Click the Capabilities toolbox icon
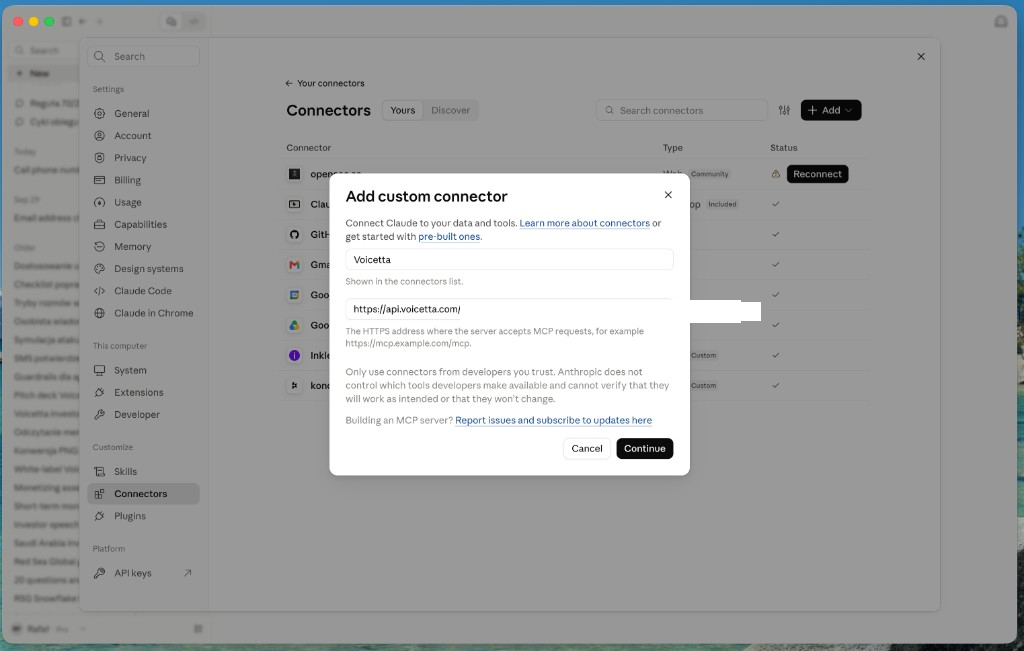1024x651 pixels. click(99, 224)
